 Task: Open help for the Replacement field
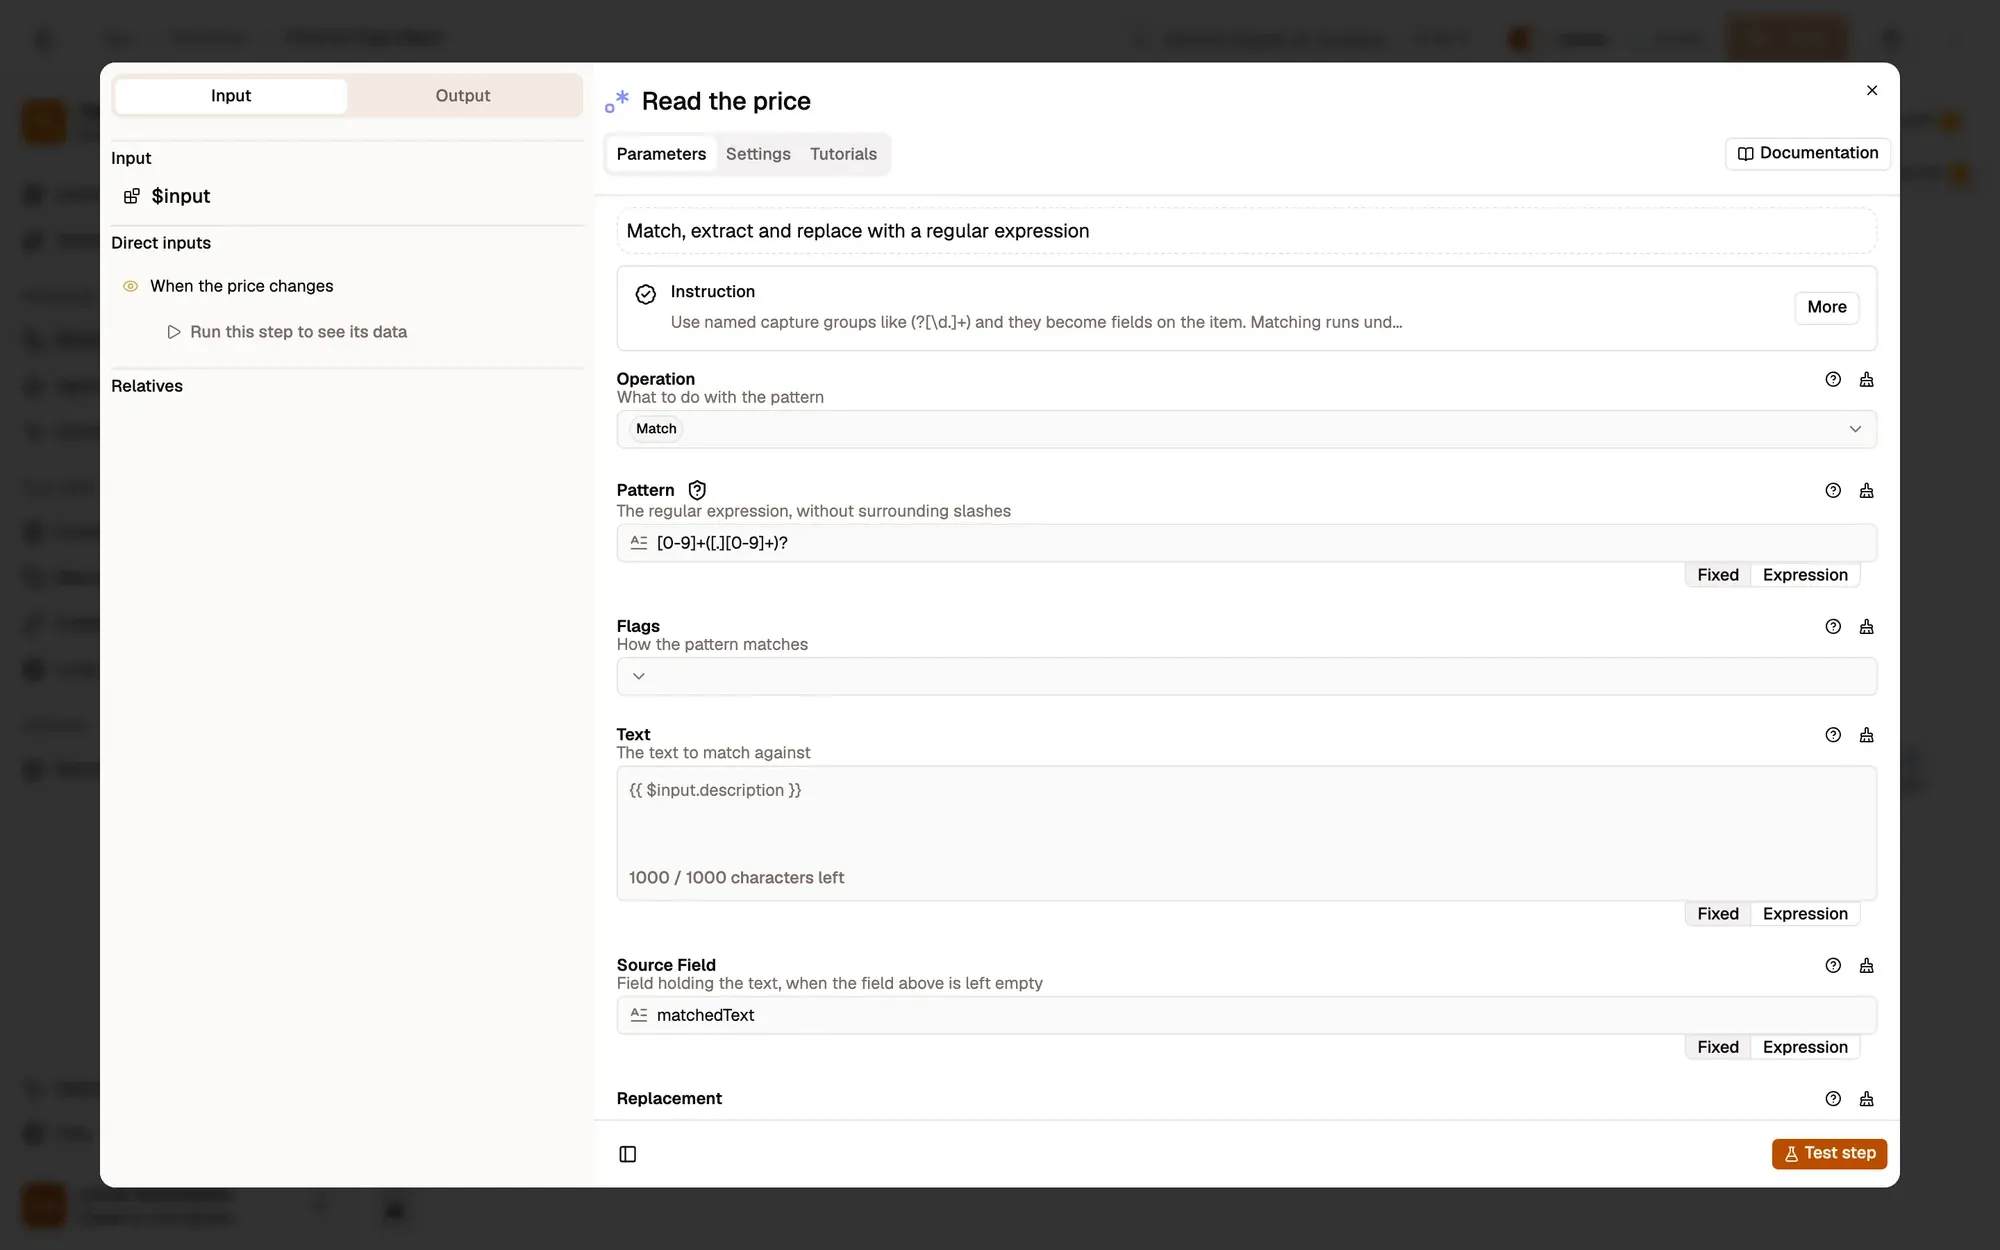click(x=1832, y=1099)
